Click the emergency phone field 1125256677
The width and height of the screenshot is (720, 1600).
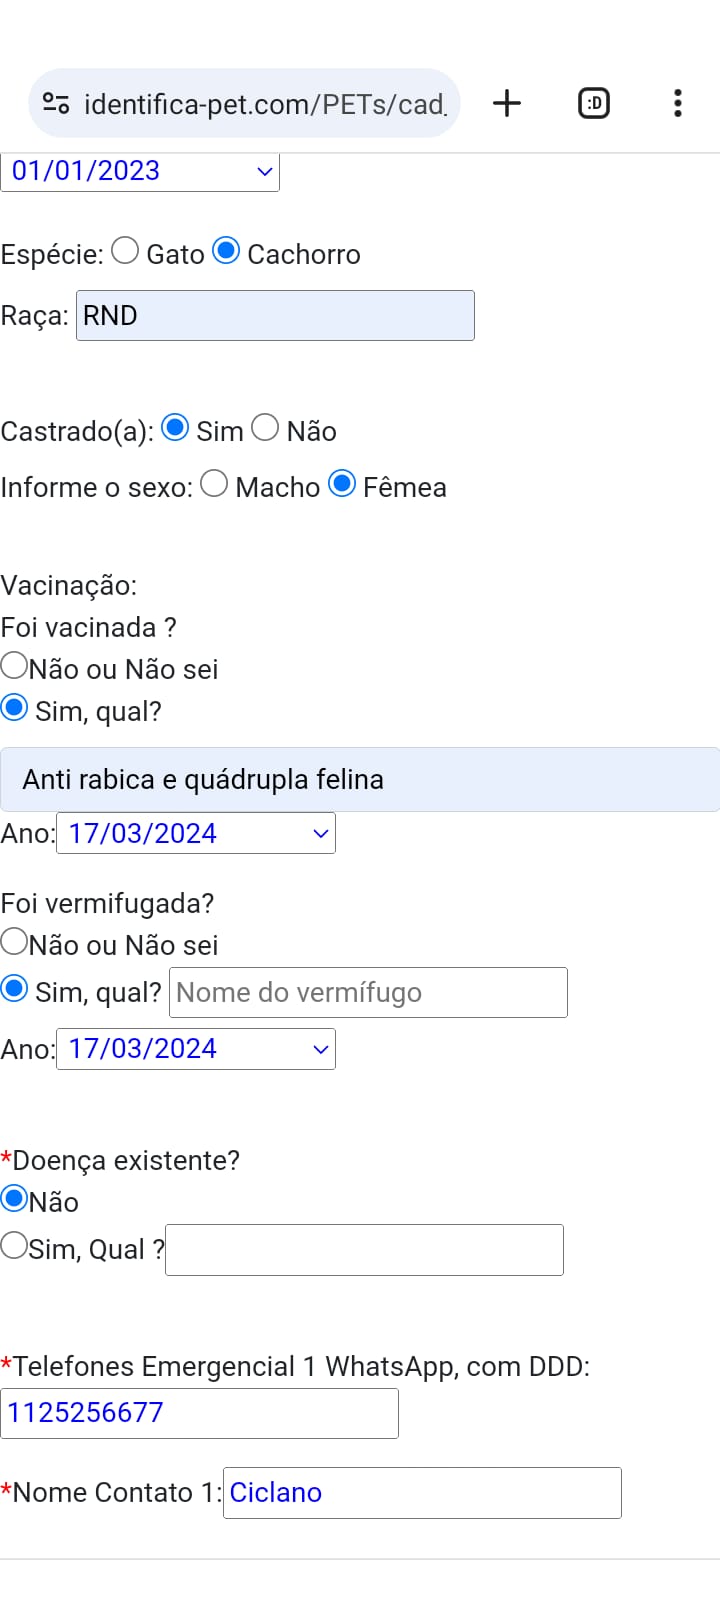(x=199, y=1413)
